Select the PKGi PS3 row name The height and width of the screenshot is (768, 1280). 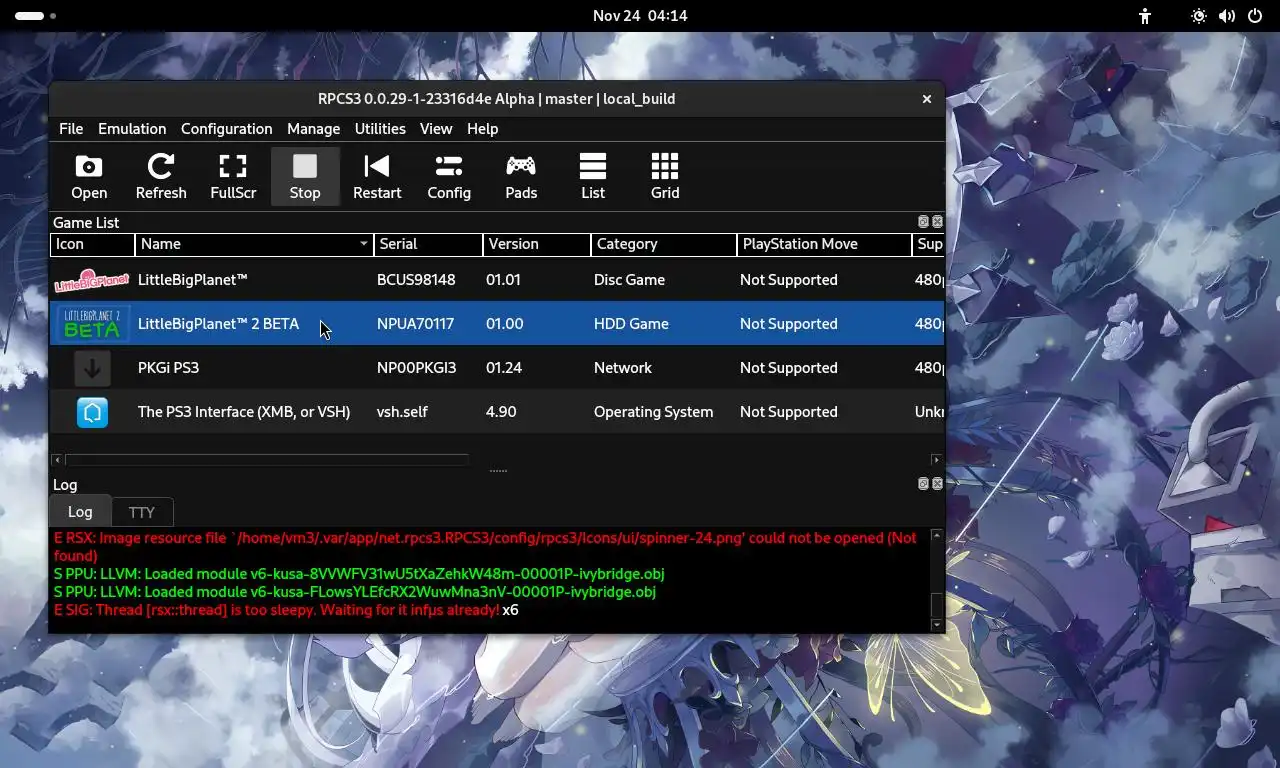pos(168,368)
